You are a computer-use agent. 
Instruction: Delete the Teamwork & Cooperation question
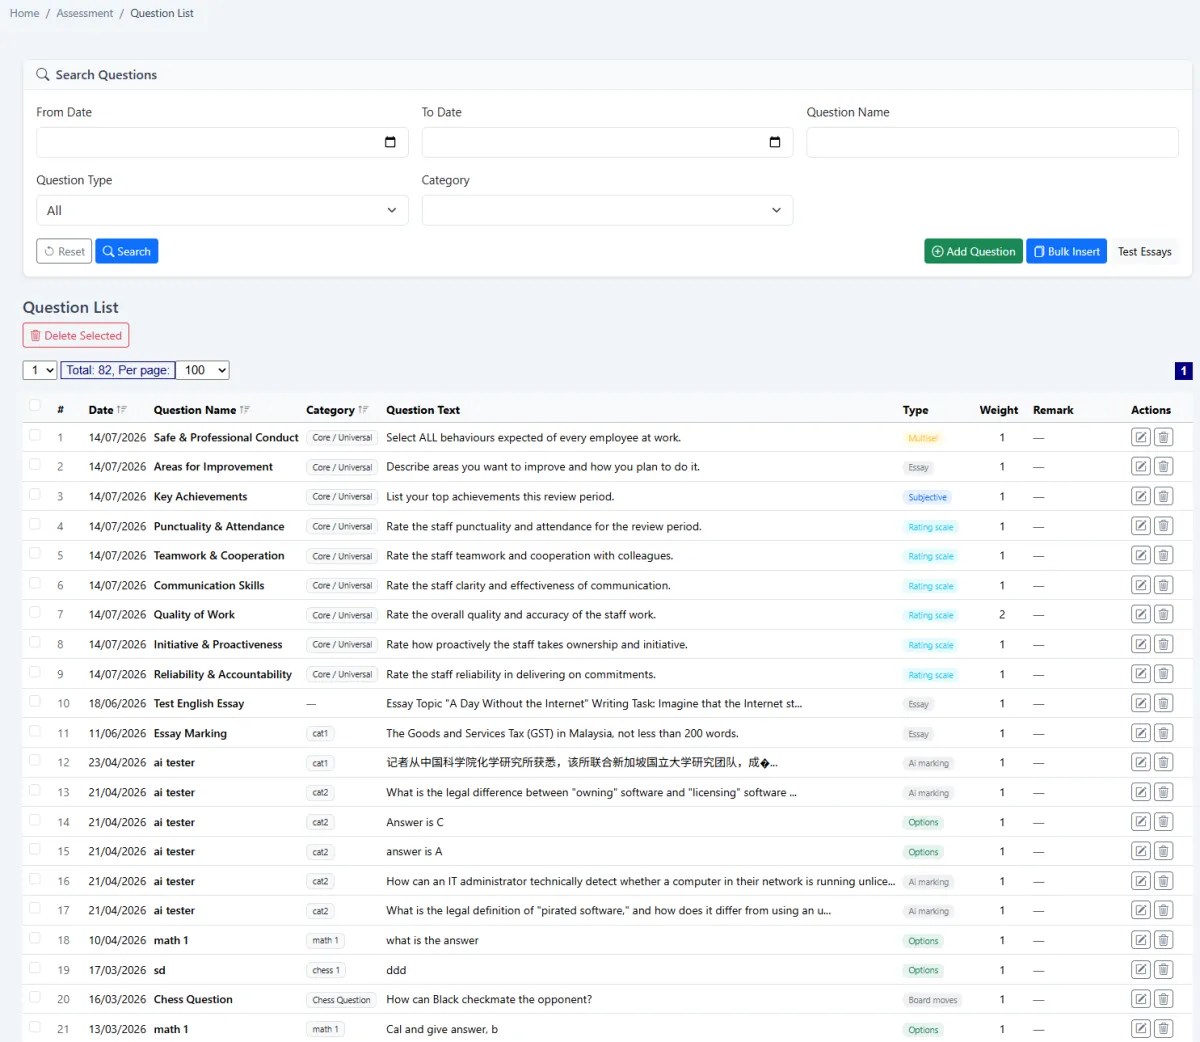click(x=1163, y=555)
